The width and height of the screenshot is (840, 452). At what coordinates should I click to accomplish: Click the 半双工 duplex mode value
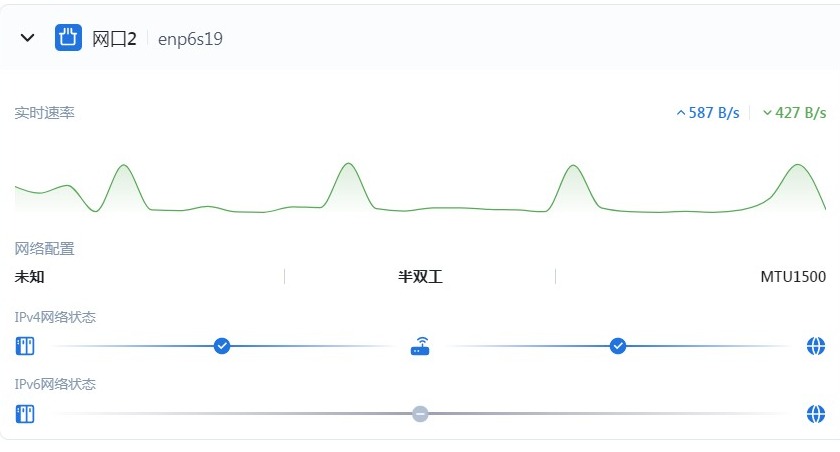420,277
